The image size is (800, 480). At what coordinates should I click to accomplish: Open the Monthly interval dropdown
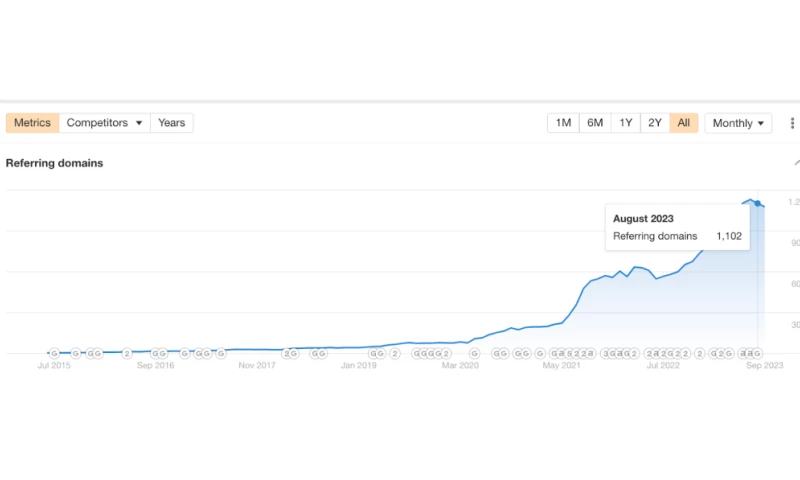coord(739,123)
